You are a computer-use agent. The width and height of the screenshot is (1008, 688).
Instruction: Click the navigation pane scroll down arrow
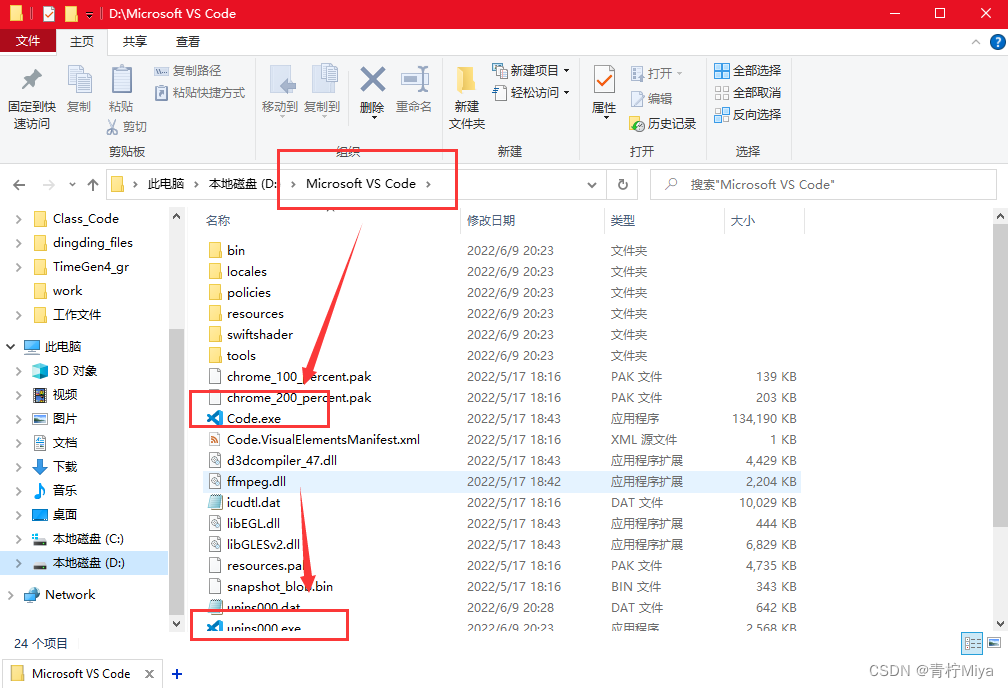click(x=176, y=623)
